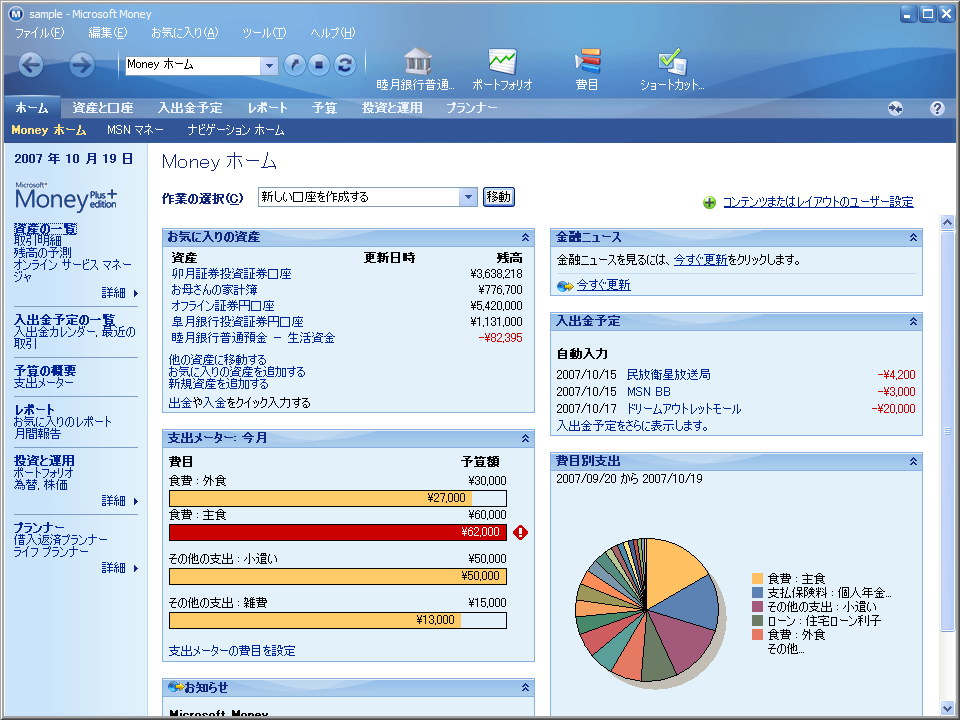960x720 pixels.
Task: Switch to the 入出金予定 tab
Action: coord(190,108)
